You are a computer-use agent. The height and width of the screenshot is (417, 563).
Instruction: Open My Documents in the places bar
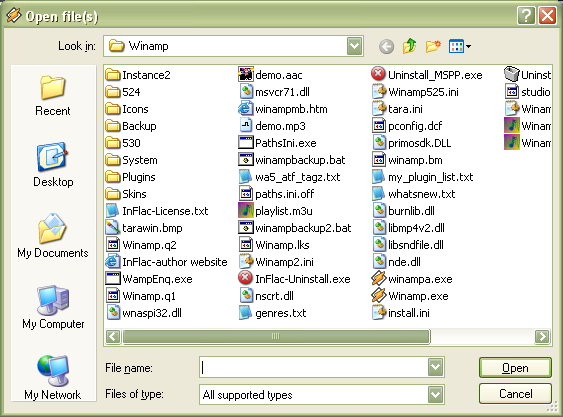pos(53,236)
